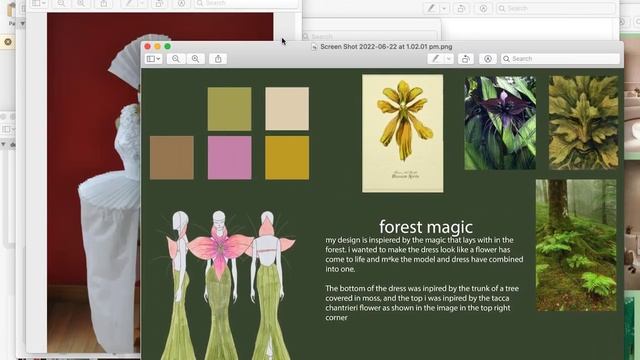The image size is (640, 360).
Task: Maximize the front window with the green button
Action: click(167, 47)
